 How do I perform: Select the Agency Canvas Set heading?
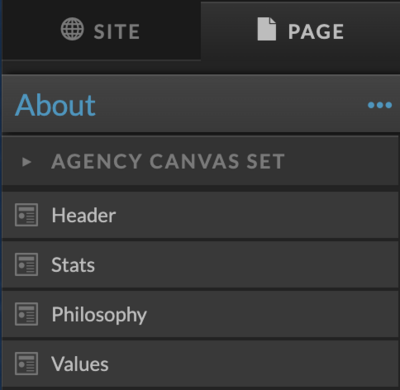coord(168,162)
